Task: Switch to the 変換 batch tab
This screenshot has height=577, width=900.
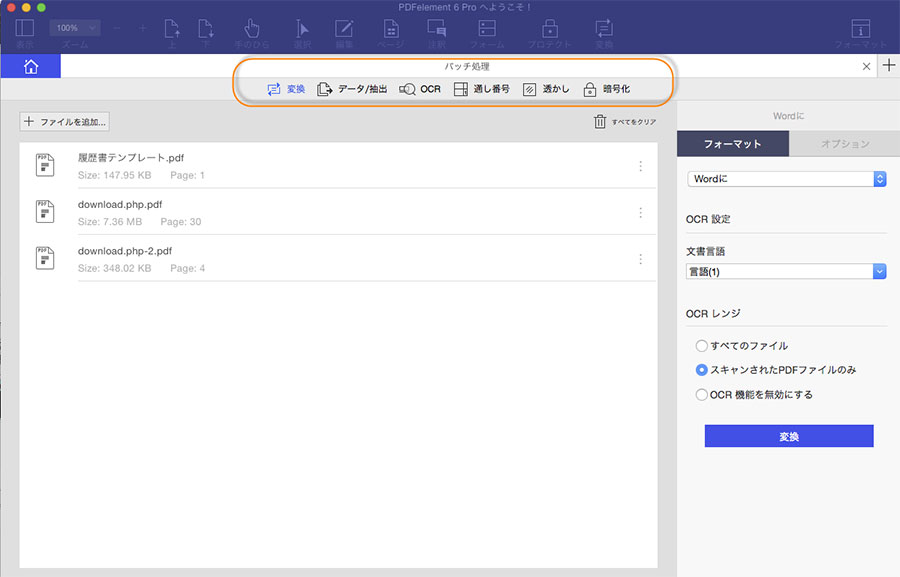Action: [286, 89]
